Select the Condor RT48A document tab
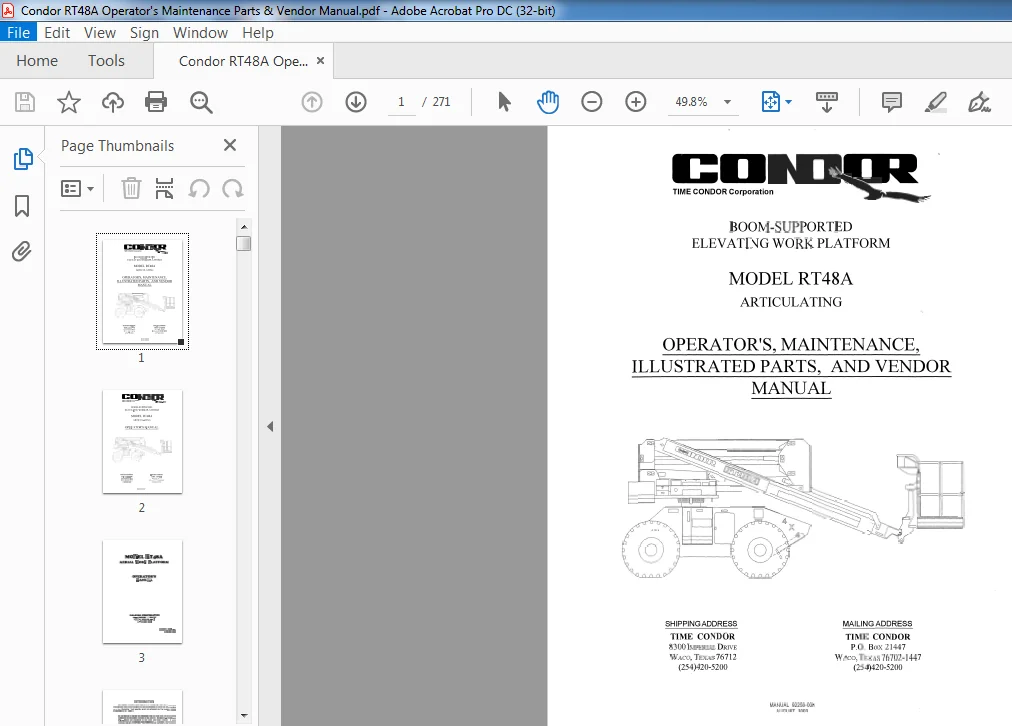Screen dimensions: 1012x726 [x=243, y=61]
